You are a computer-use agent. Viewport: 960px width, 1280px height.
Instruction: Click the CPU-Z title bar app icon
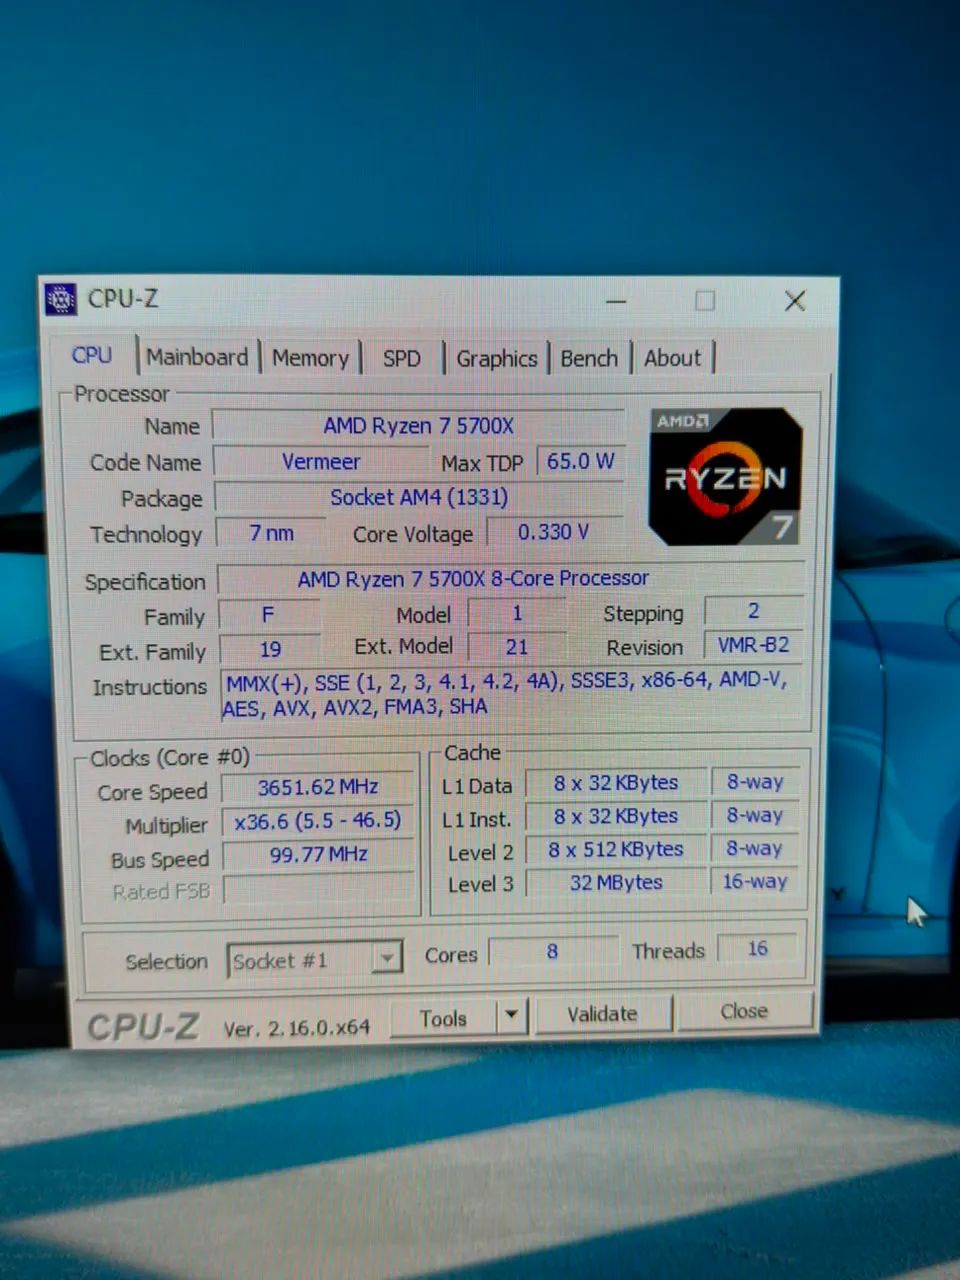(x=60, y=298)
